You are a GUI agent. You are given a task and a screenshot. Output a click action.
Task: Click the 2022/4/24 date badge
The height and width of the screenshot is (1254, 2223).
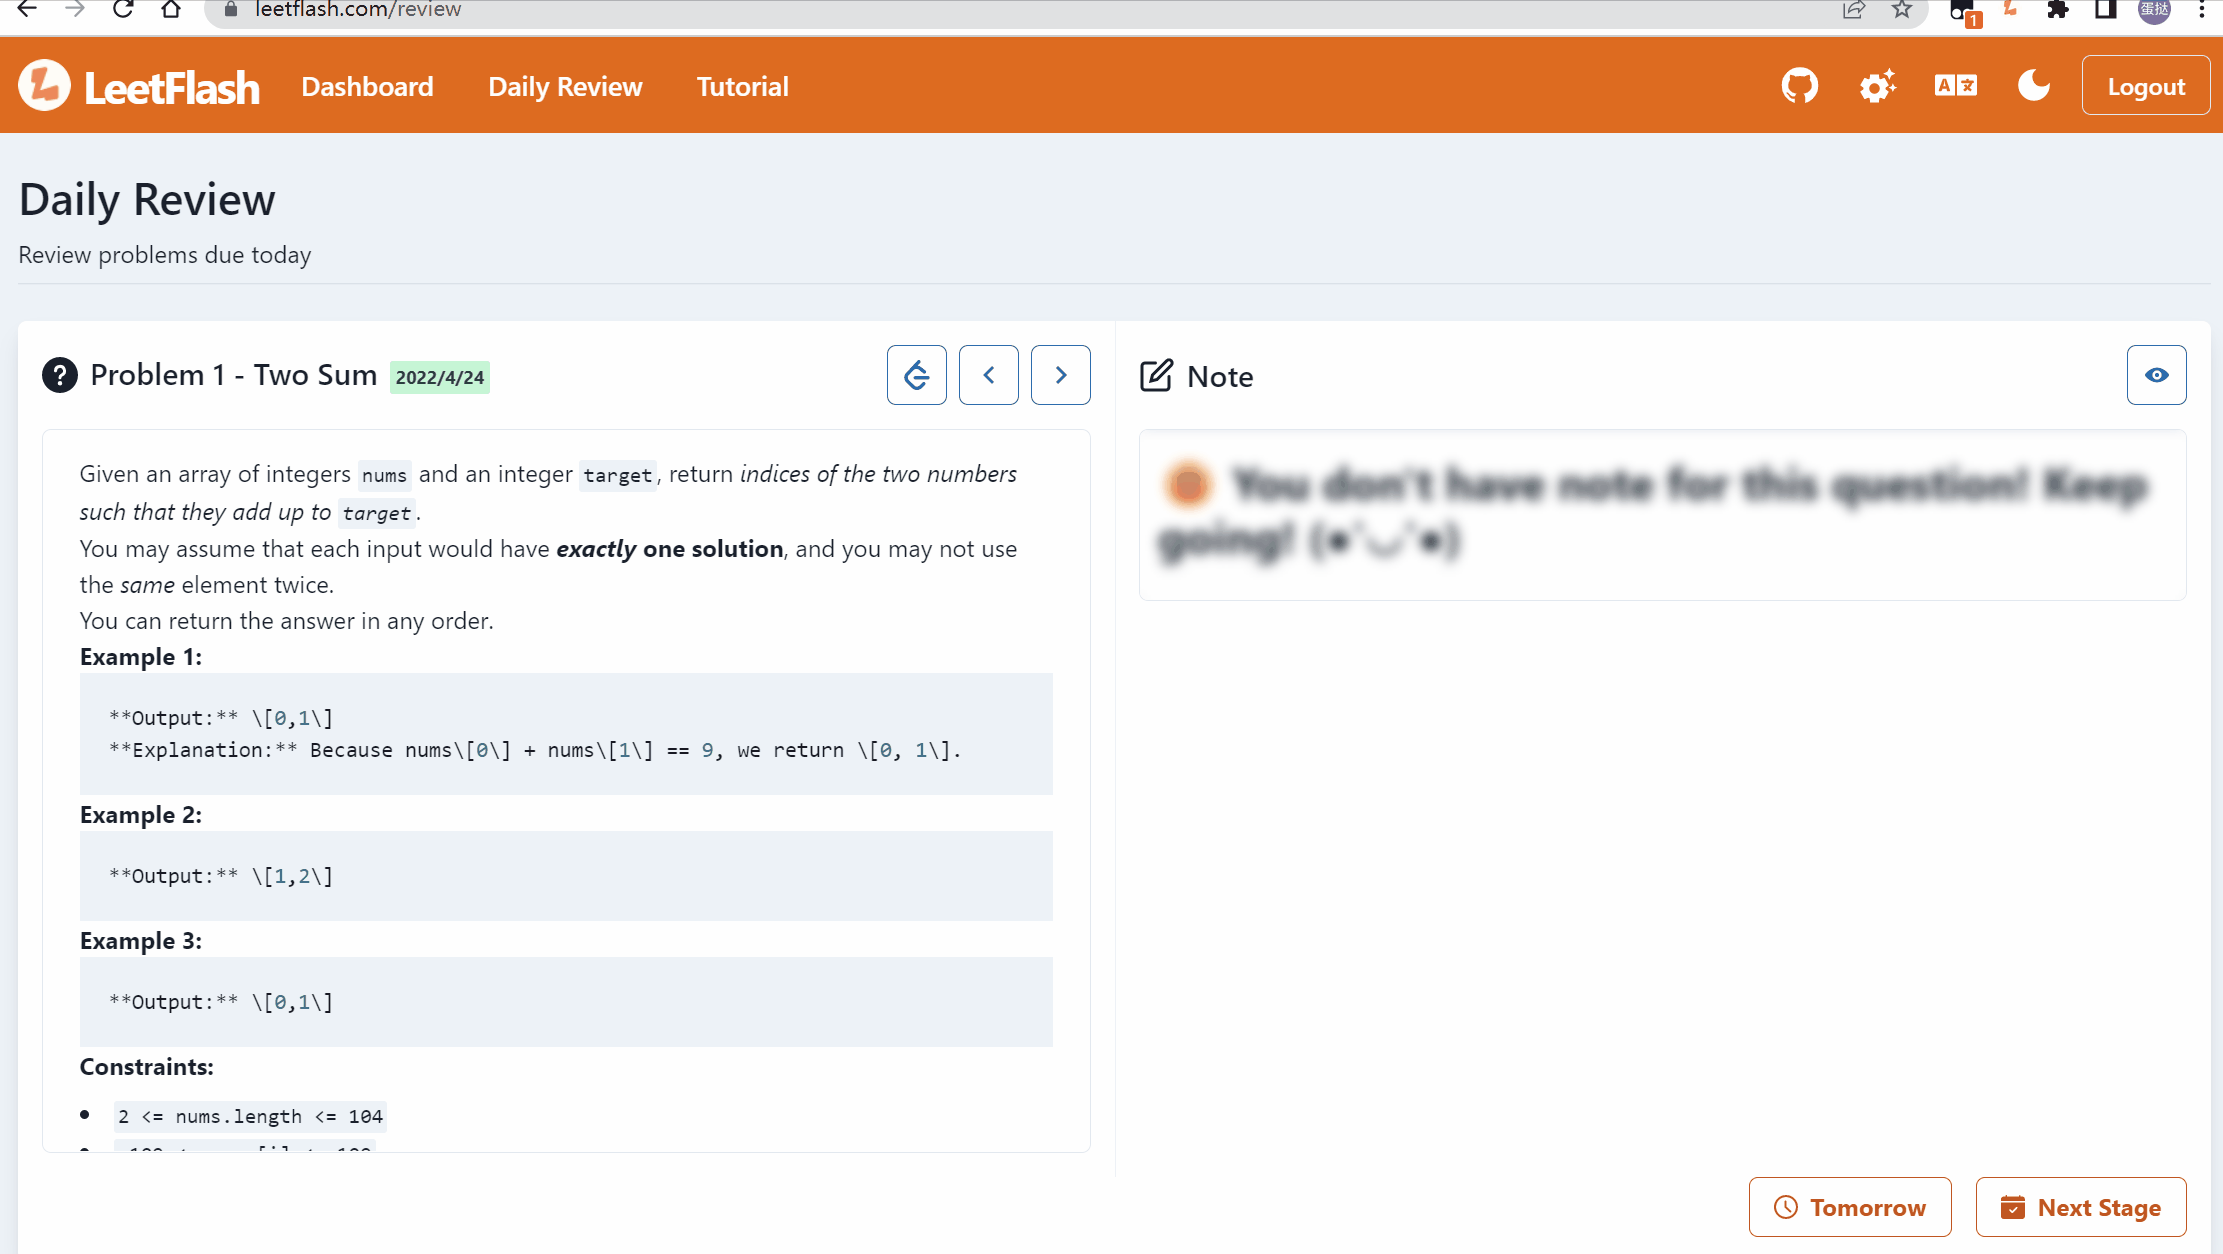439,377
